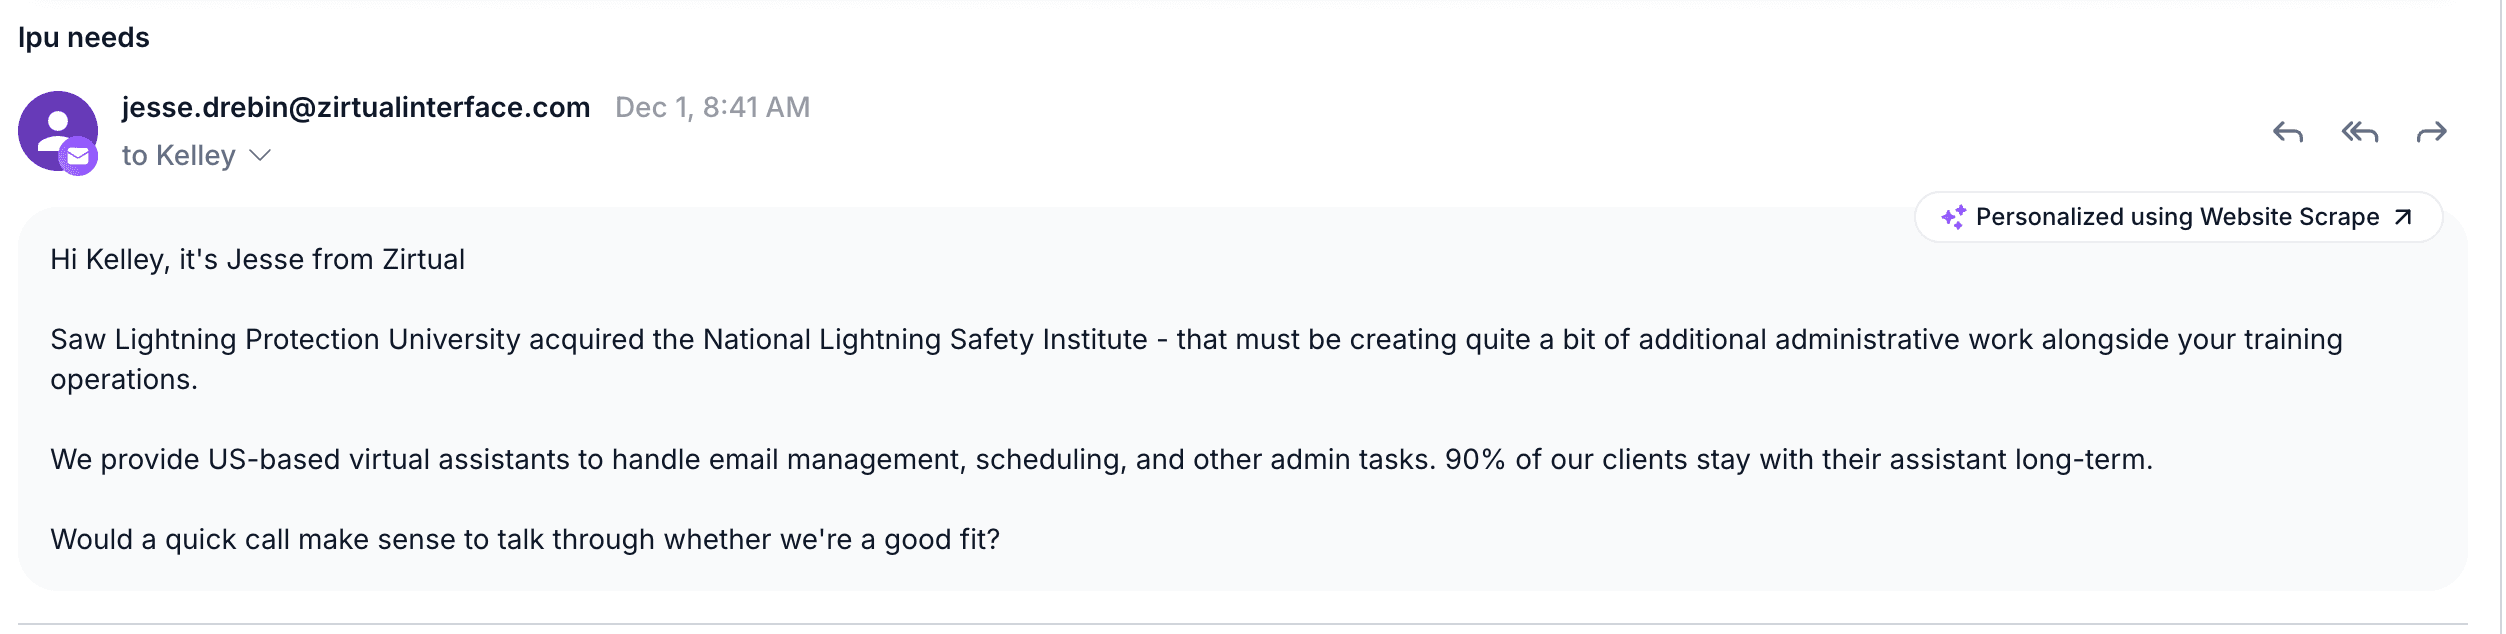The image size is (2506, 634).
Task: Click sender address jesse.drebin@zirtualinterface.com
Action: coord(355,107)
